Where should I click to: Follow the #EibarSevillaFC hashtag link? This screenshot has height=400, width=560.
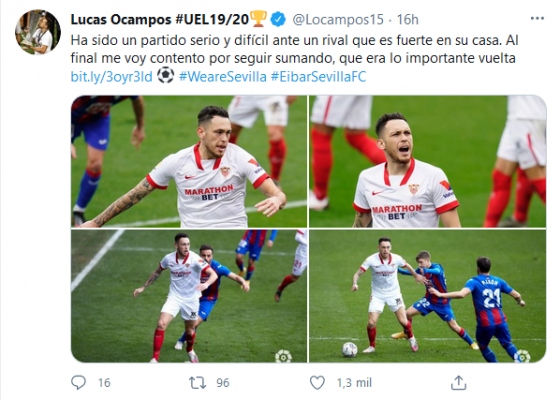pos(319,76)
